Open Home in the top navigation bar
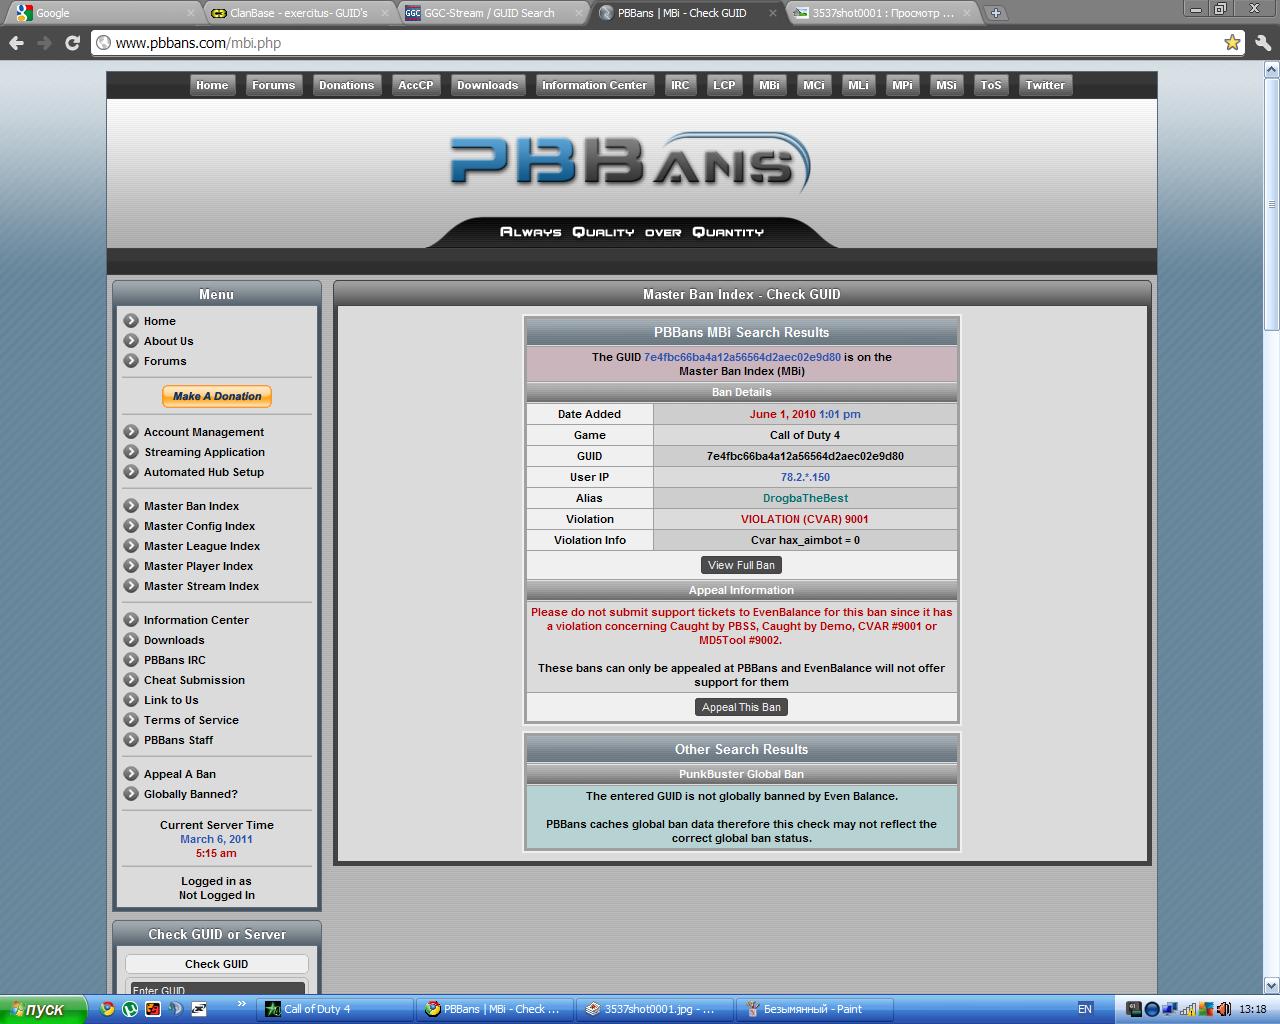Image resolution: width=1280 pixels, height=1024 pixels. (x=212, y=86)
